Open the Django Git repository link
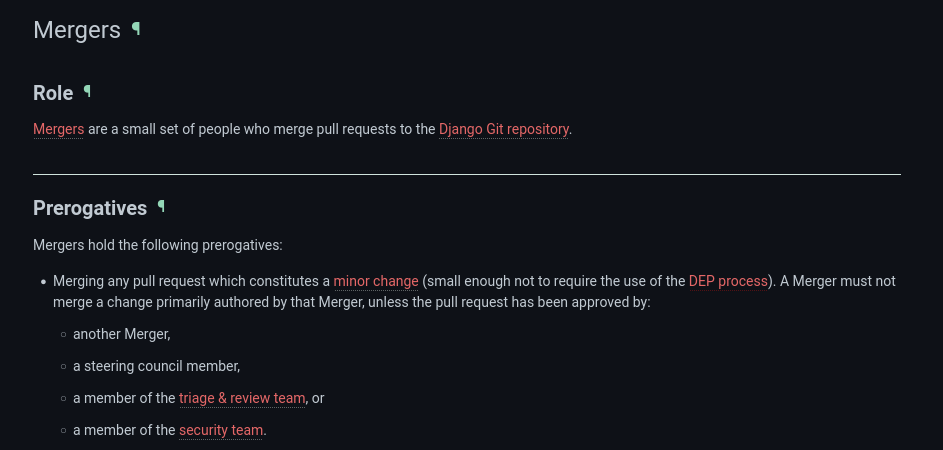943x450 pixels. pyautogui.click(x=504, y=129)
